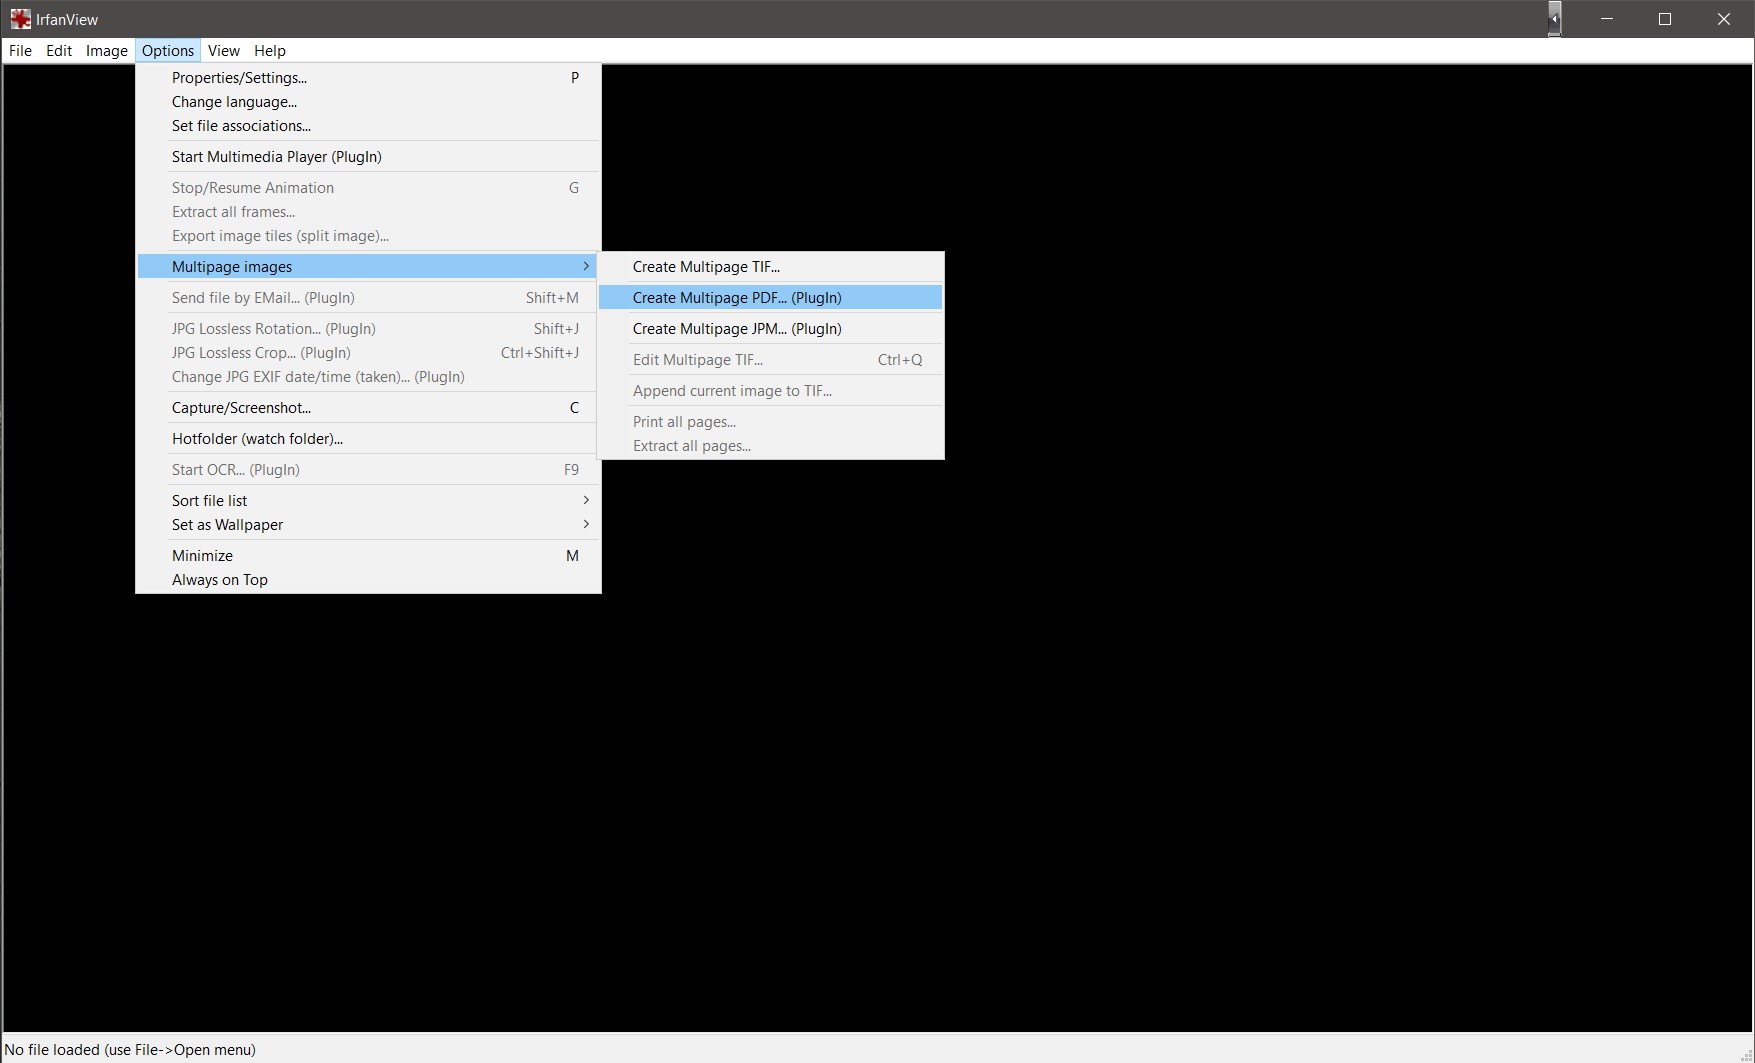The height and width of the screenshot is (1063, 1755).
Task: Expand the Multipage images submenu
Action: tap(369, 267)
